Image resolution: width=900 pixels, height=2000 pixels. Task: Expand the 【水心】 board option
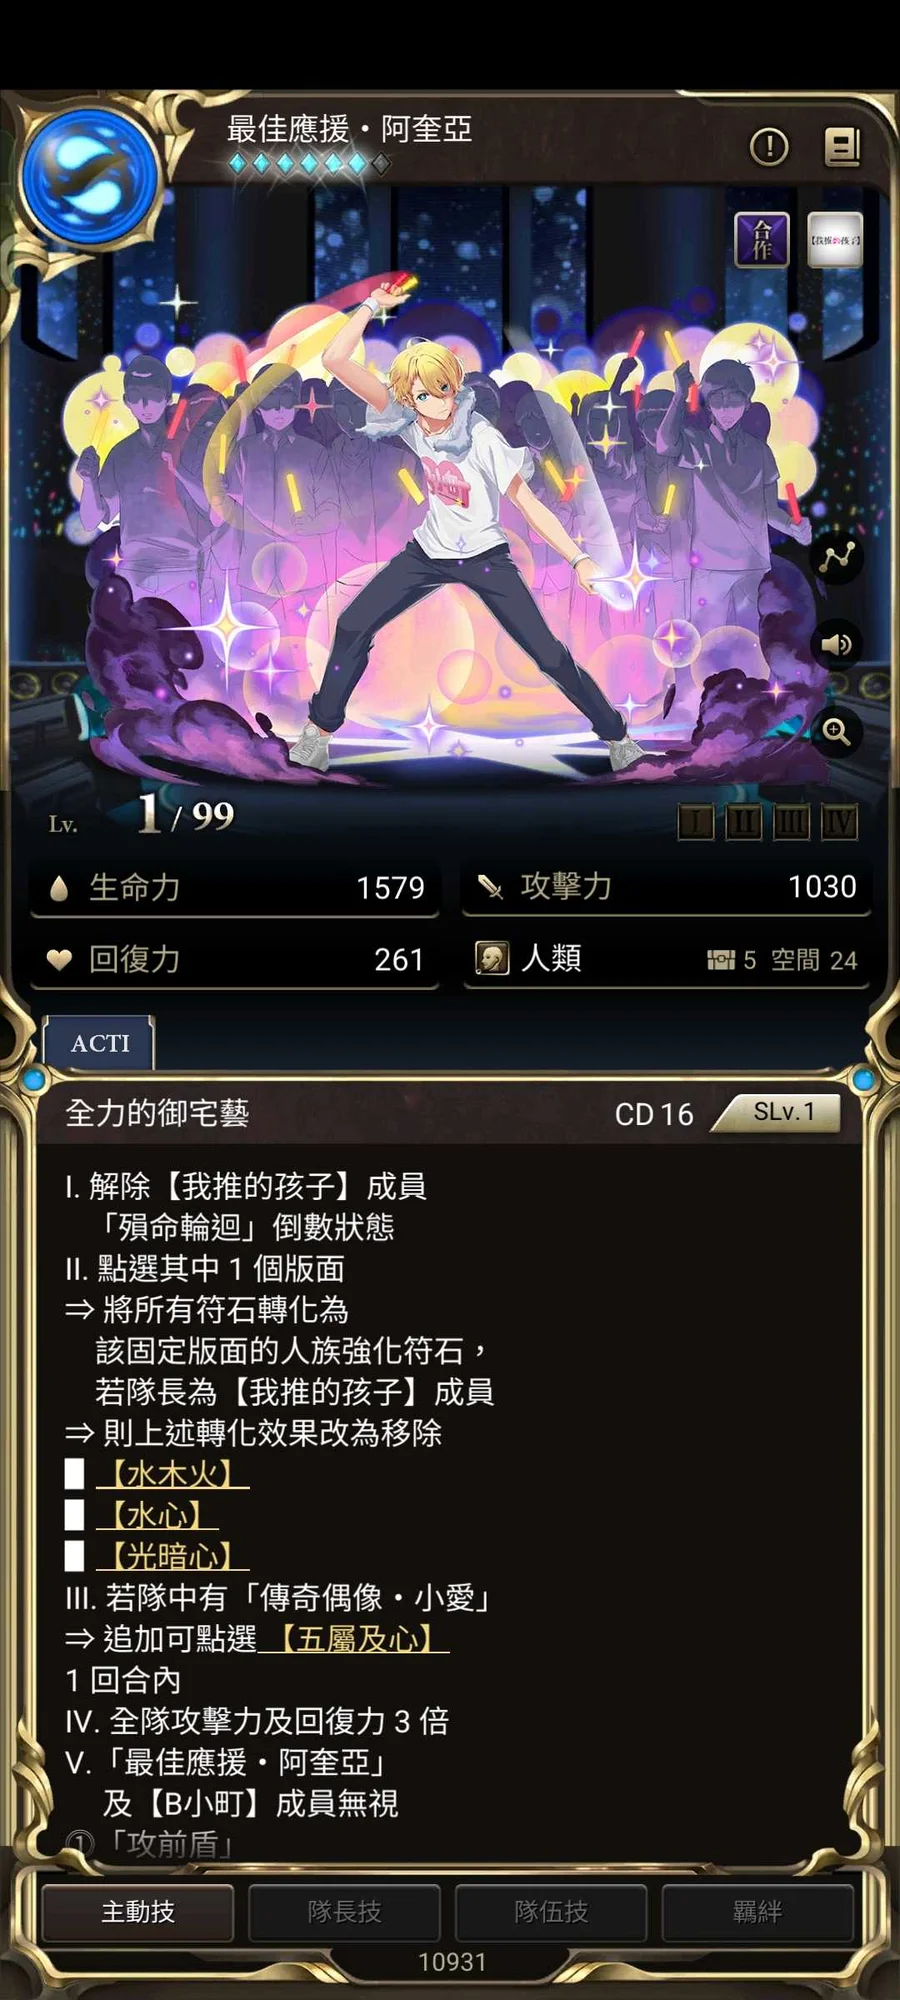157,1514
